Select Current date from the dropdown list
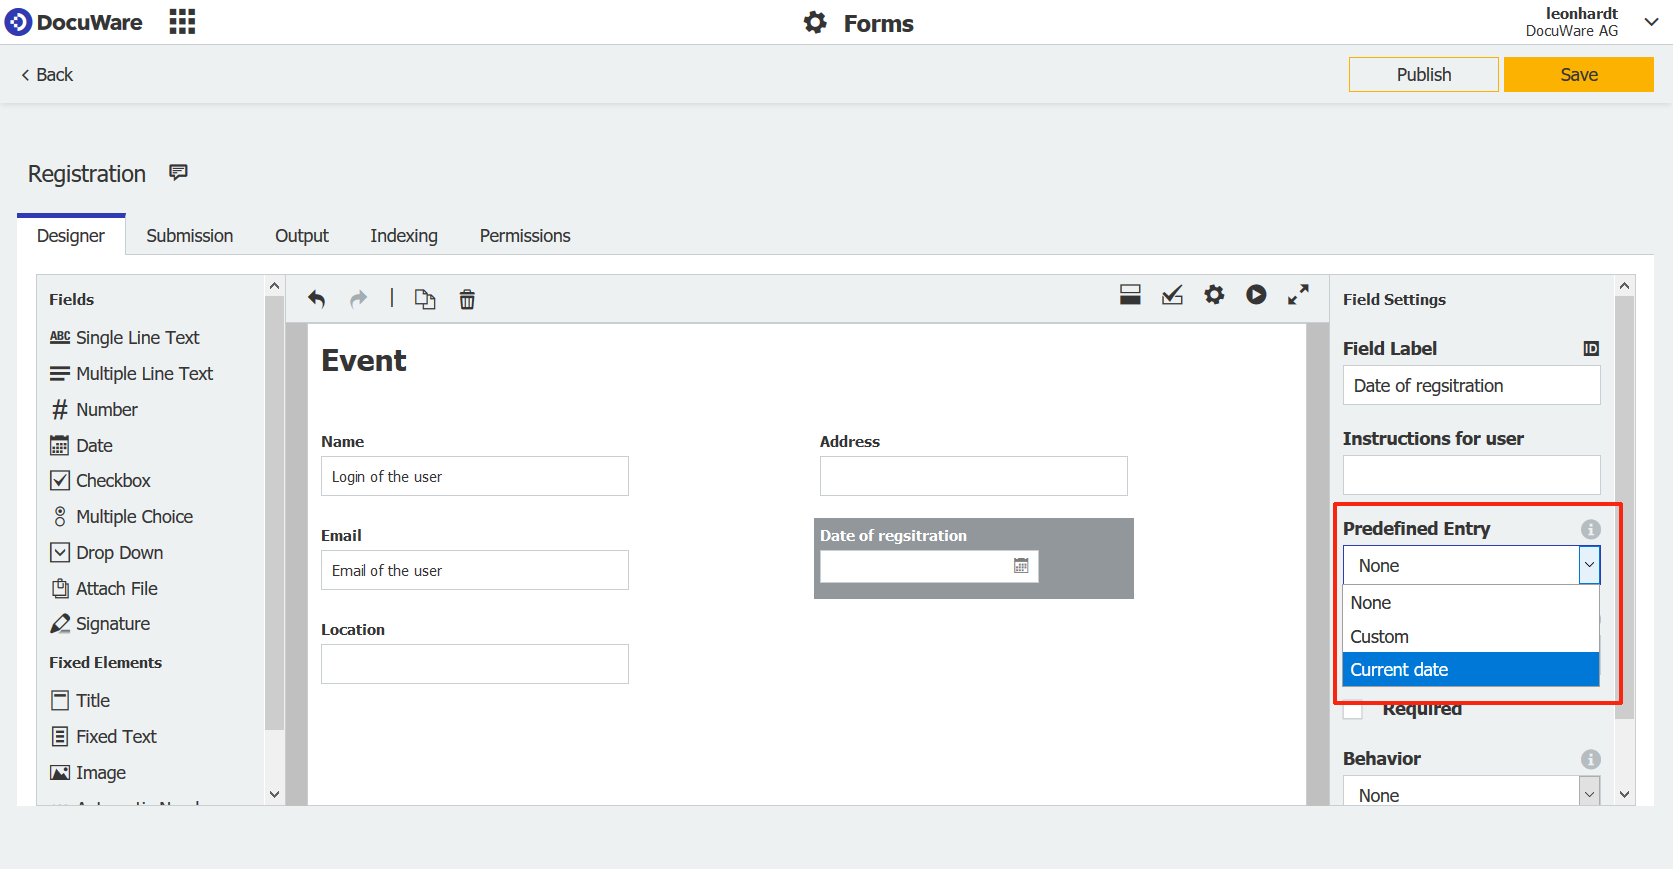Image resolution: width=1673 pixels, height=869 pixels. (x=1470, y=670)
